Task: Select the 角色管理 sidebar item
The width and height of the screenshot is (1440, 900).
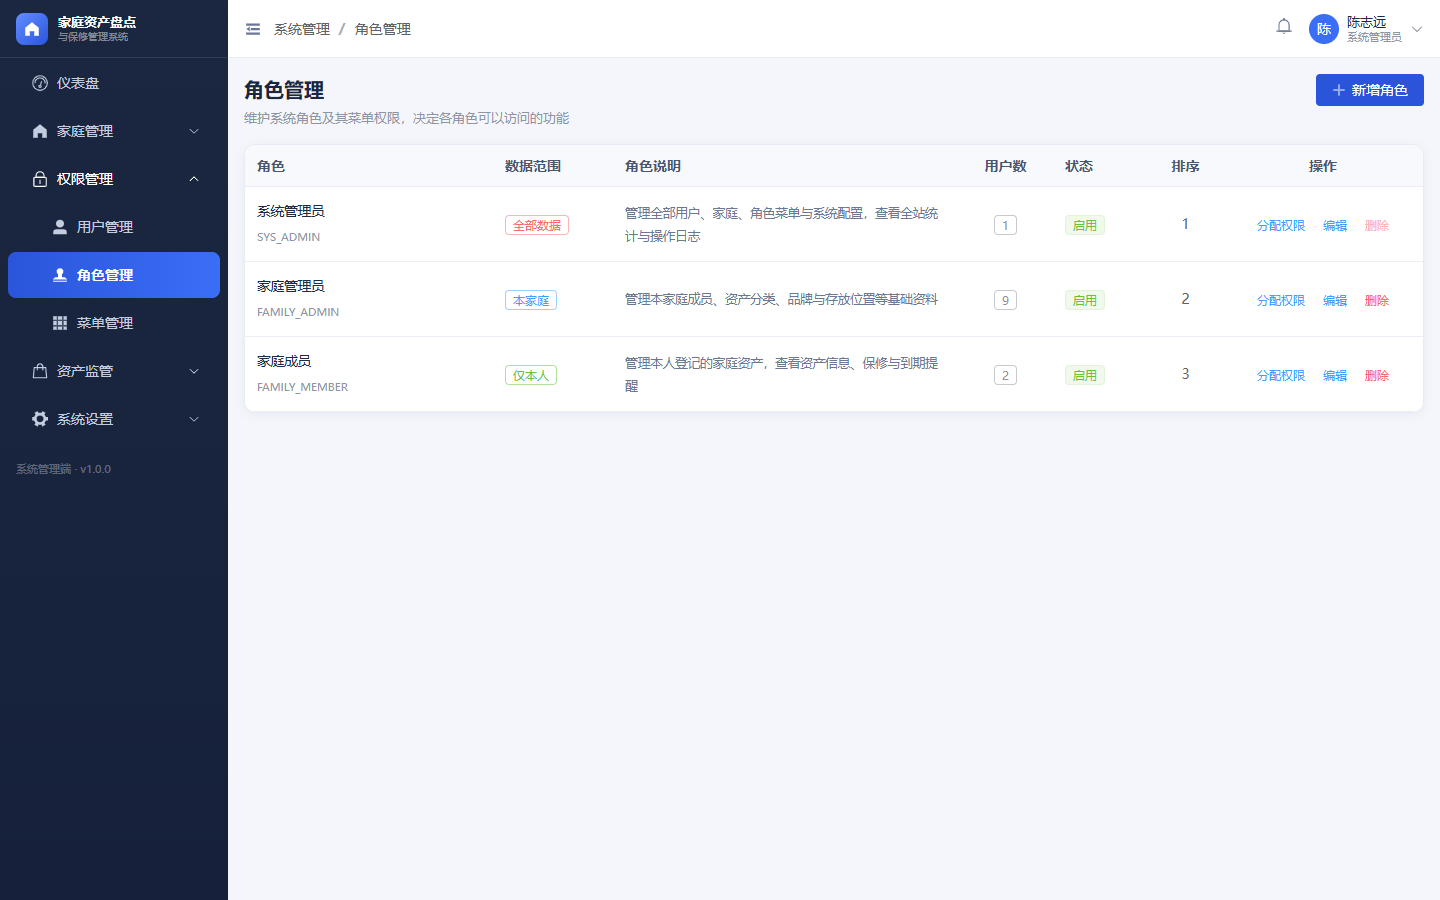Action: pos(114,275)
